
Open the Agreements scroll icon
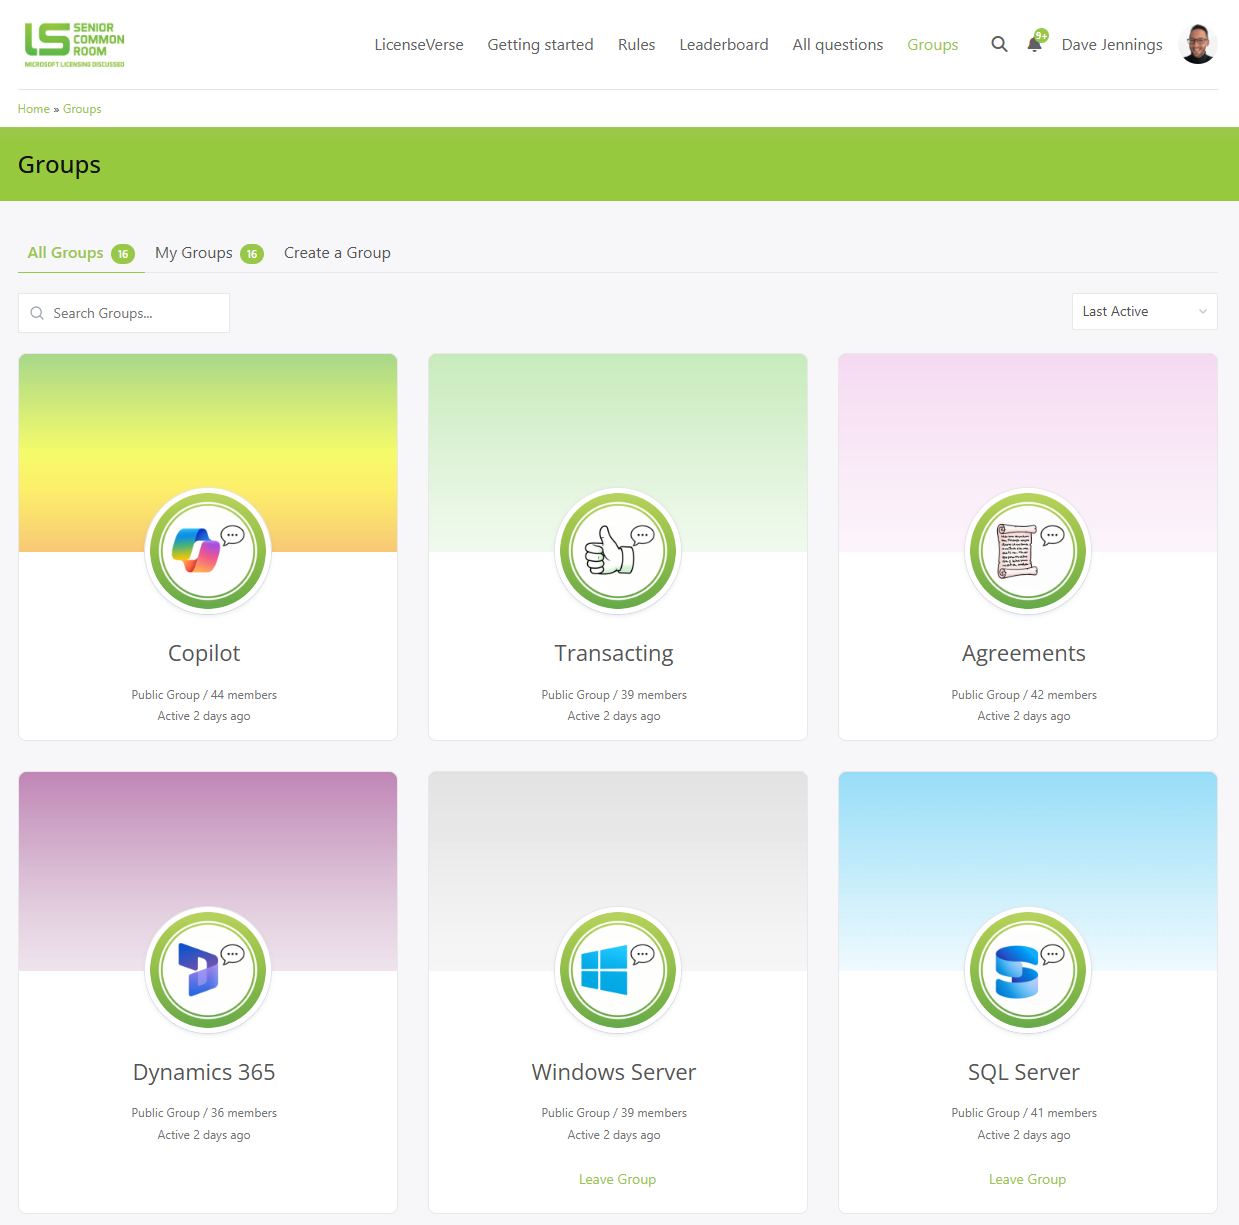click(1028, 551)
